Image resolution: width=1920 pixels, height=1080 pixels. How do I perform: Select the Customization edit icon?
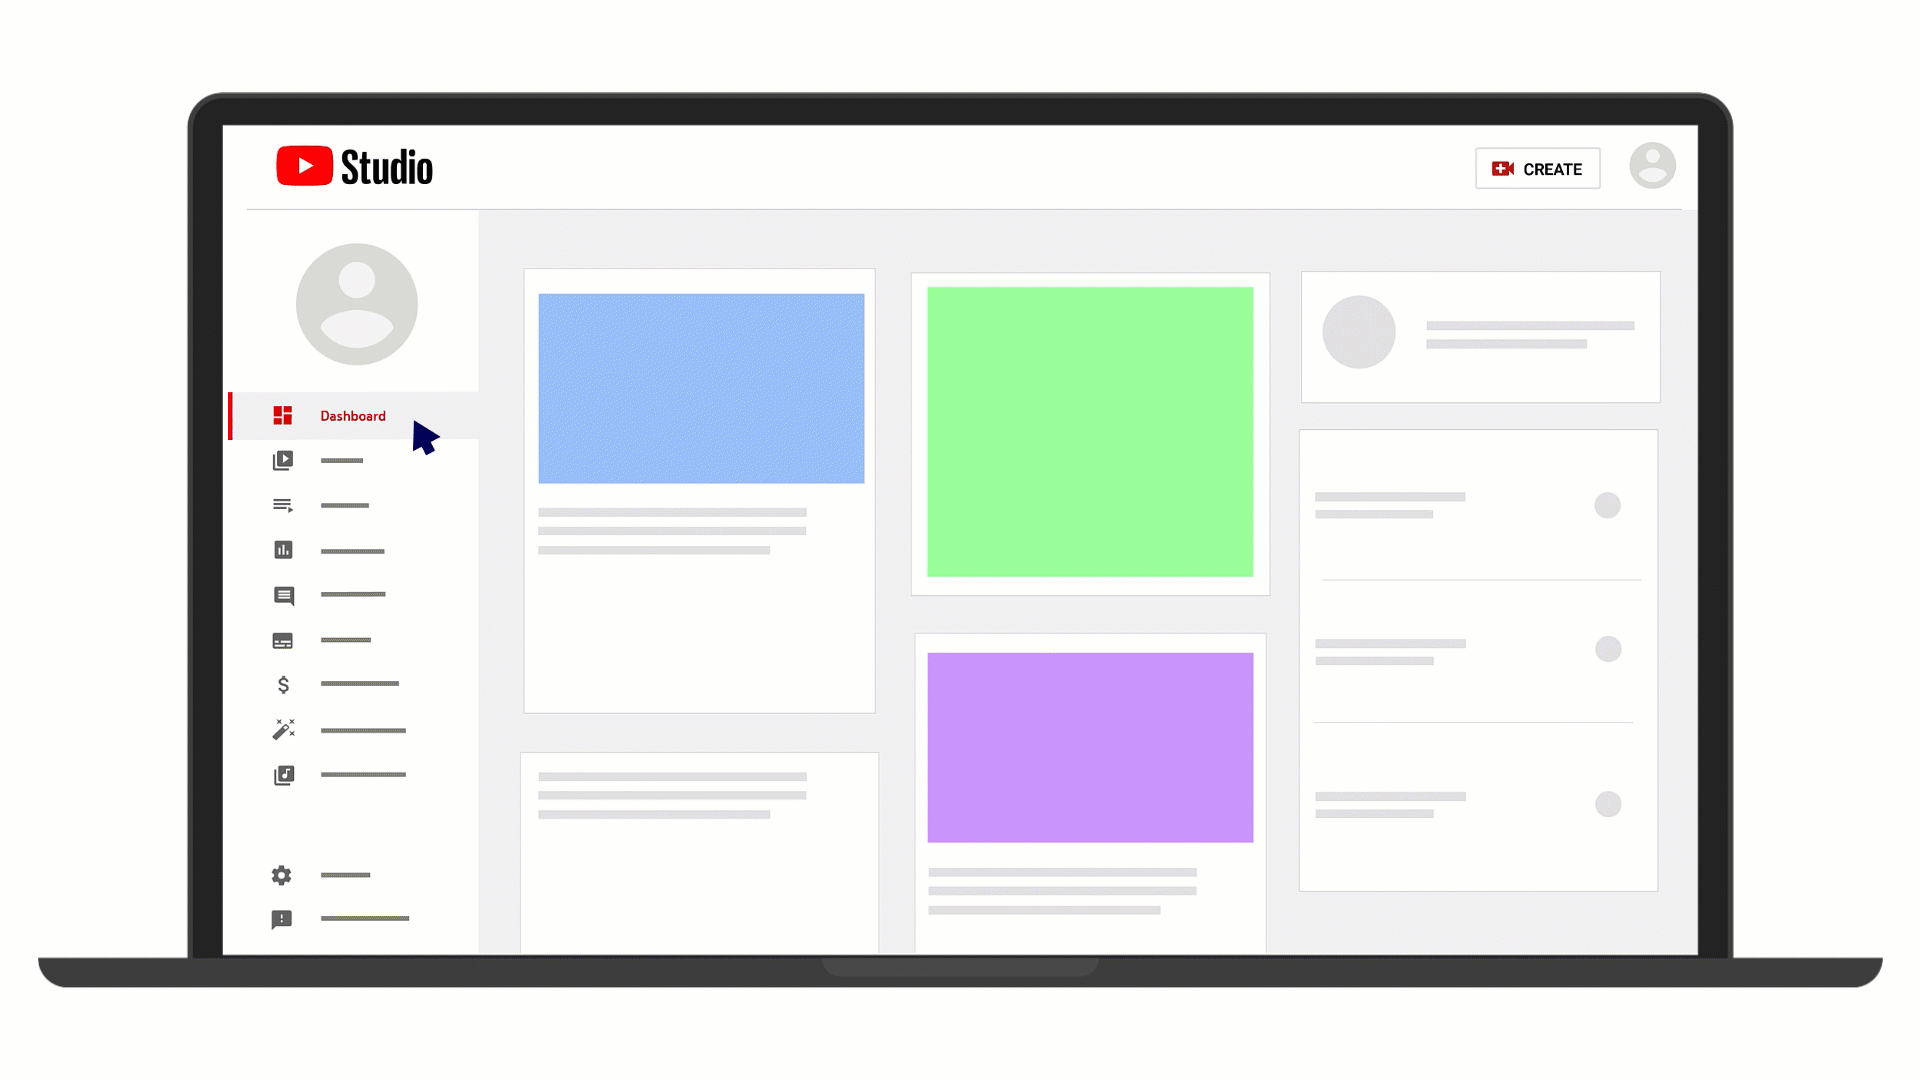[x=282, y=729]
